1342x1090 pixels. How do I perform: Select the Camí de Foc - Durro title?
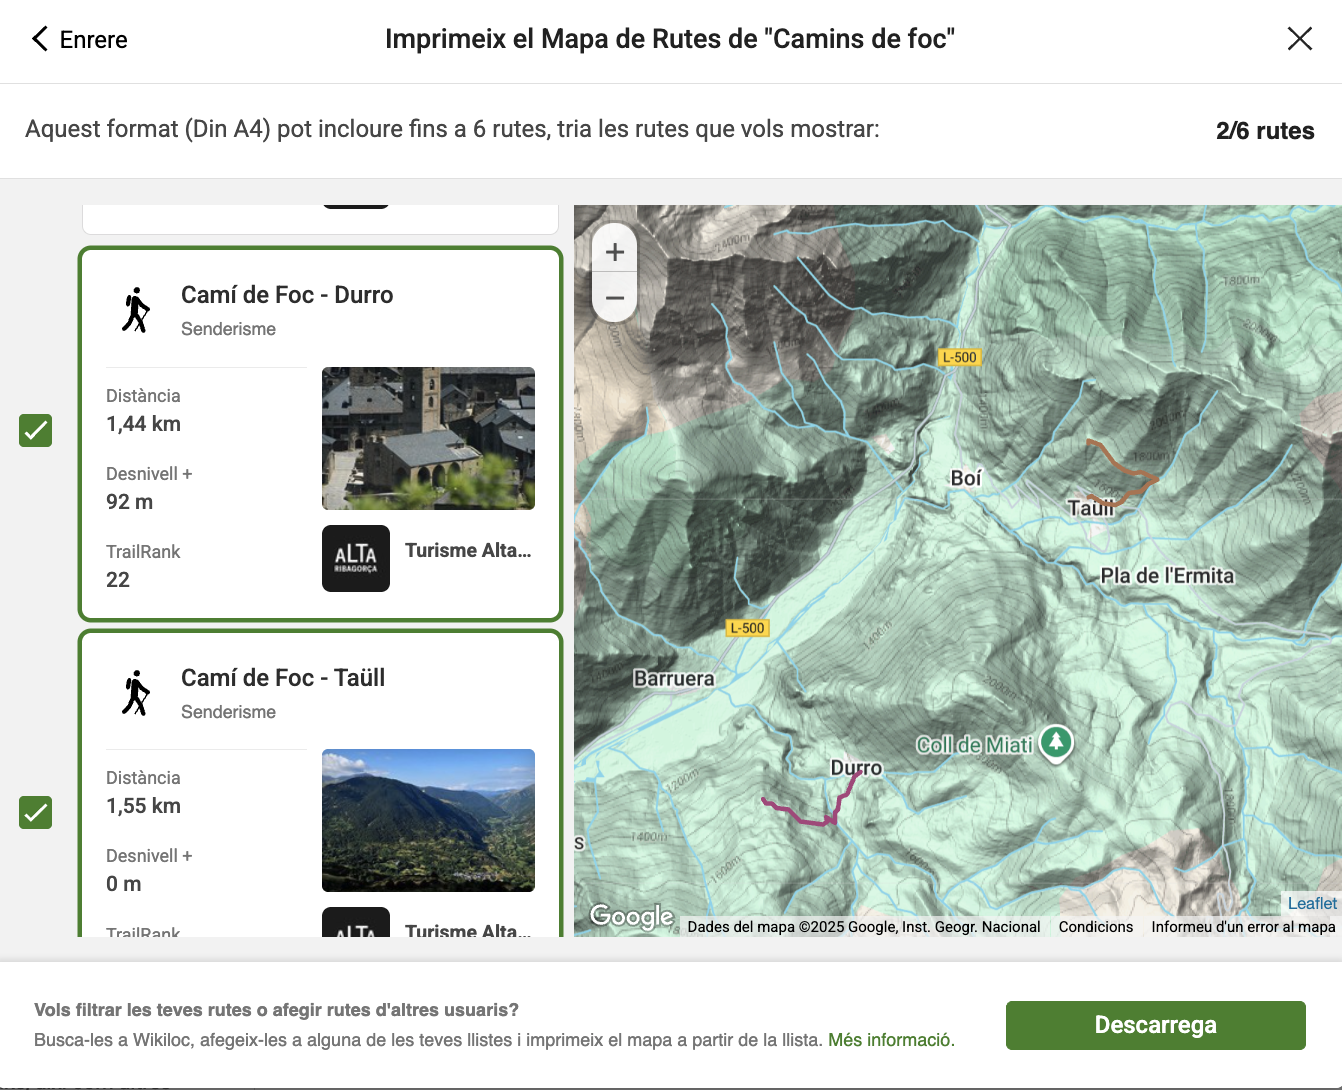pyautogui.click(x=287, y=295)
